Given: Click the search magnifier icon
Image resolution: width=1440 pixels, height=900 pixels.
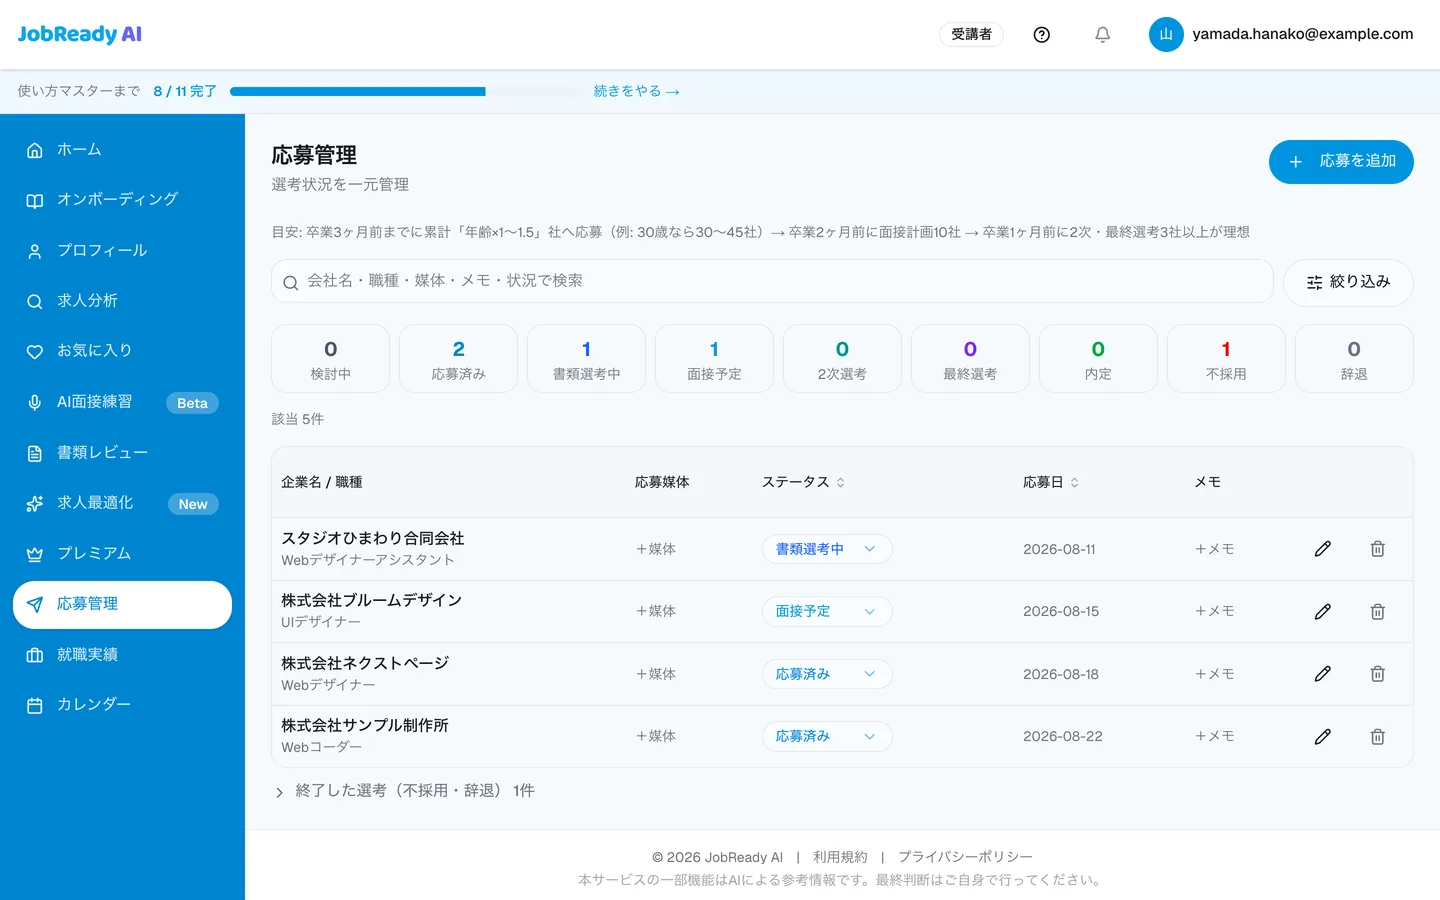Looking at the screenshot, I should click(290, 283).
